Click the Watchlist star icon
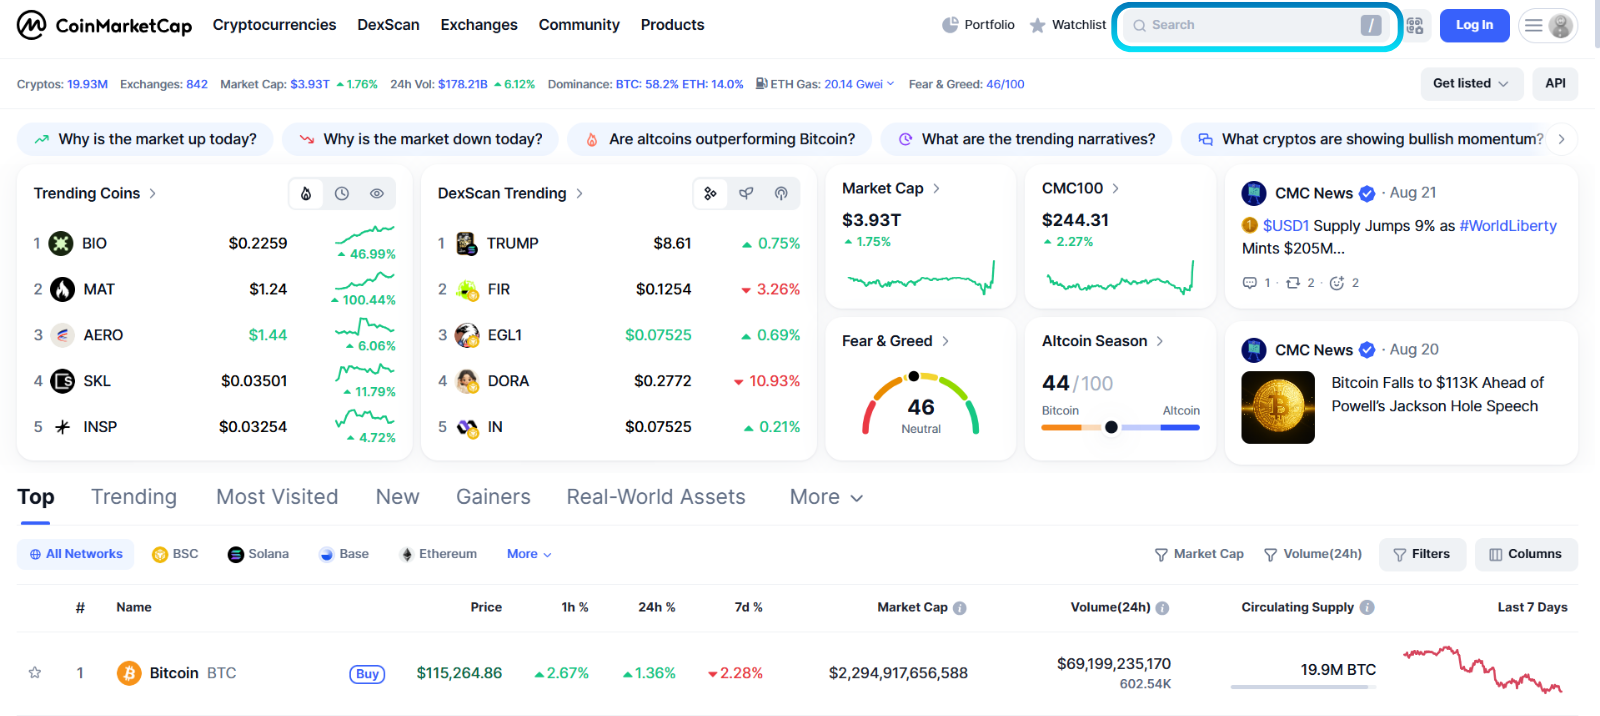1600x716 pixels. [x=1038, y=25]
